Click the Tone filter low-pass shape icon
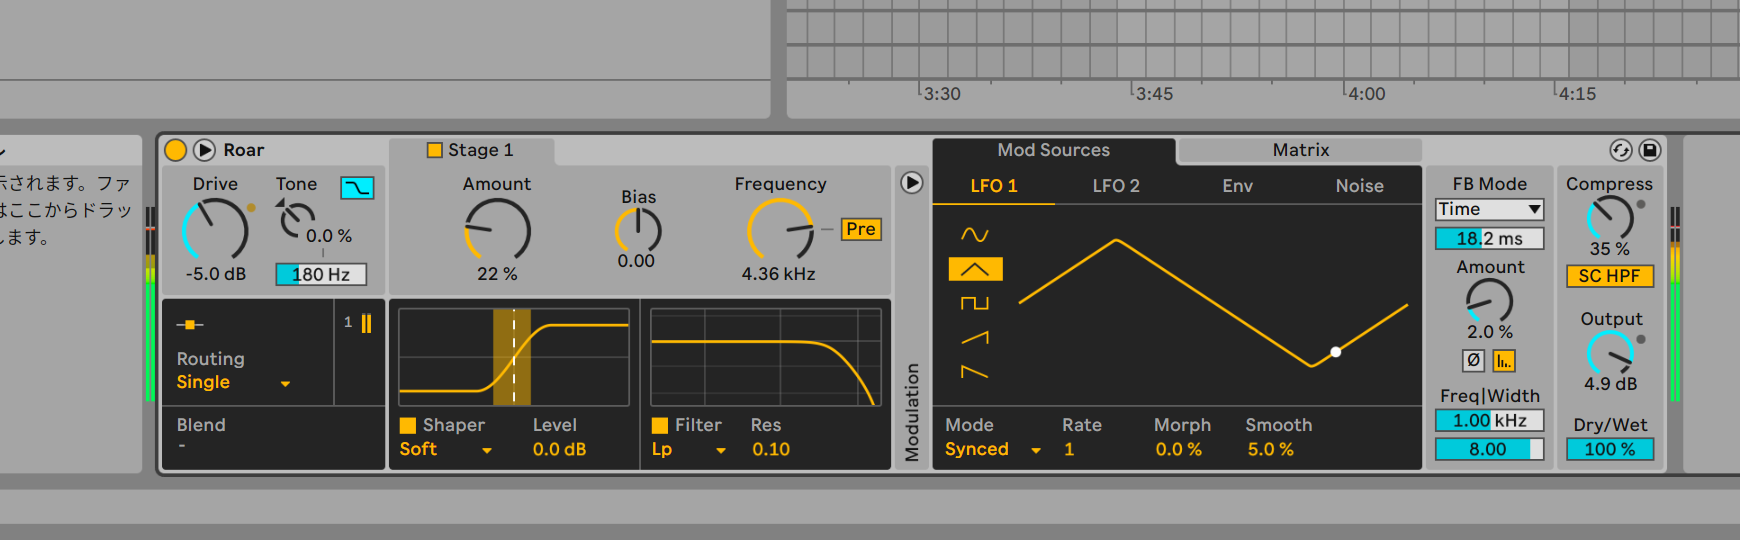The image size is (1740, 540). 357,187
